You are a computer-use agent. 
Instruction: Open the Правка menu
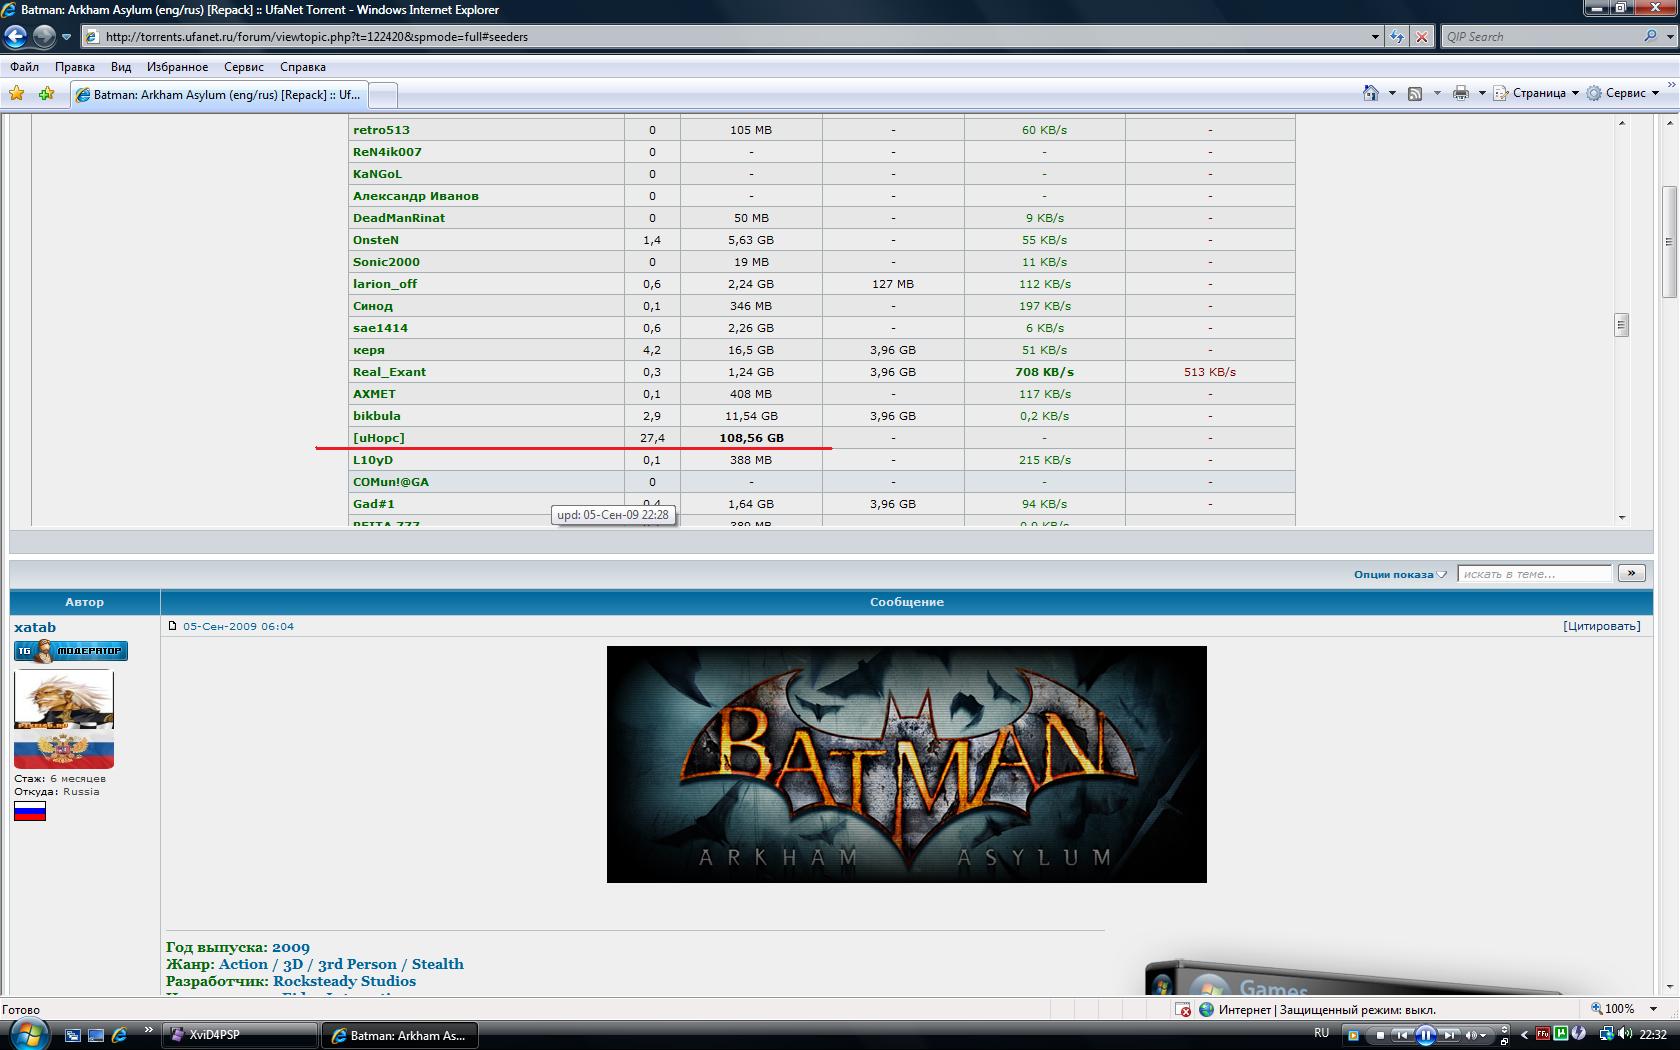tap(75, 67)
